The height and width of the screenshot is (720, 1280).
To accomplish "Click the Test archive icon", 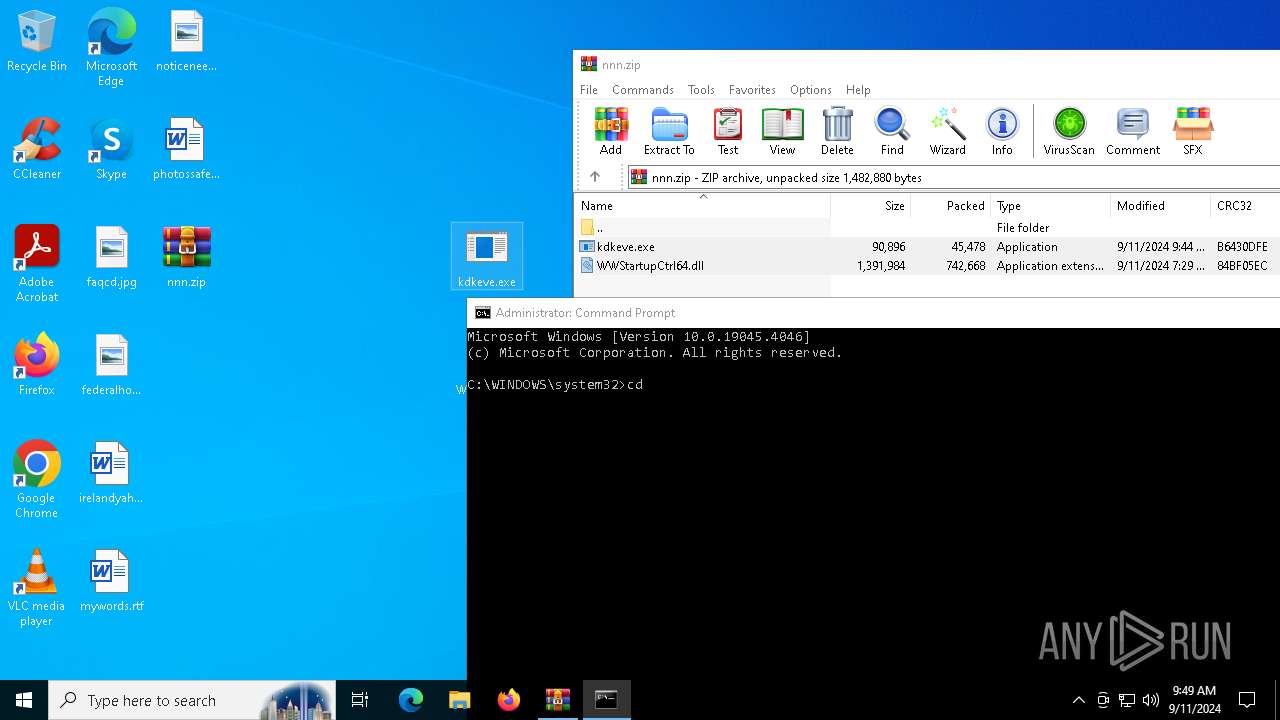I will 728,131.
